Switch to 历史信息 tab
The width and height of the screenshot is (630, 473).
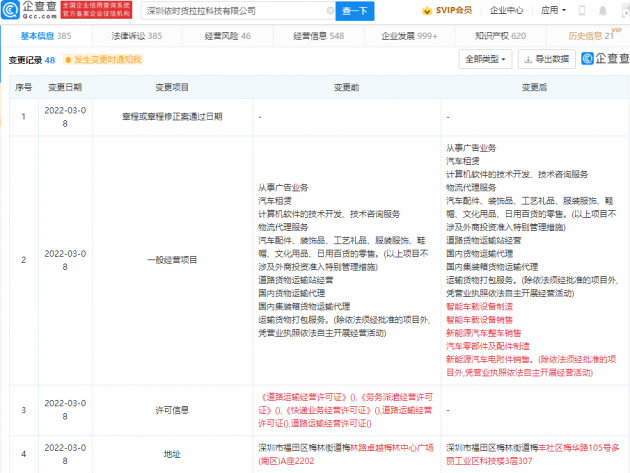(591, 36)
